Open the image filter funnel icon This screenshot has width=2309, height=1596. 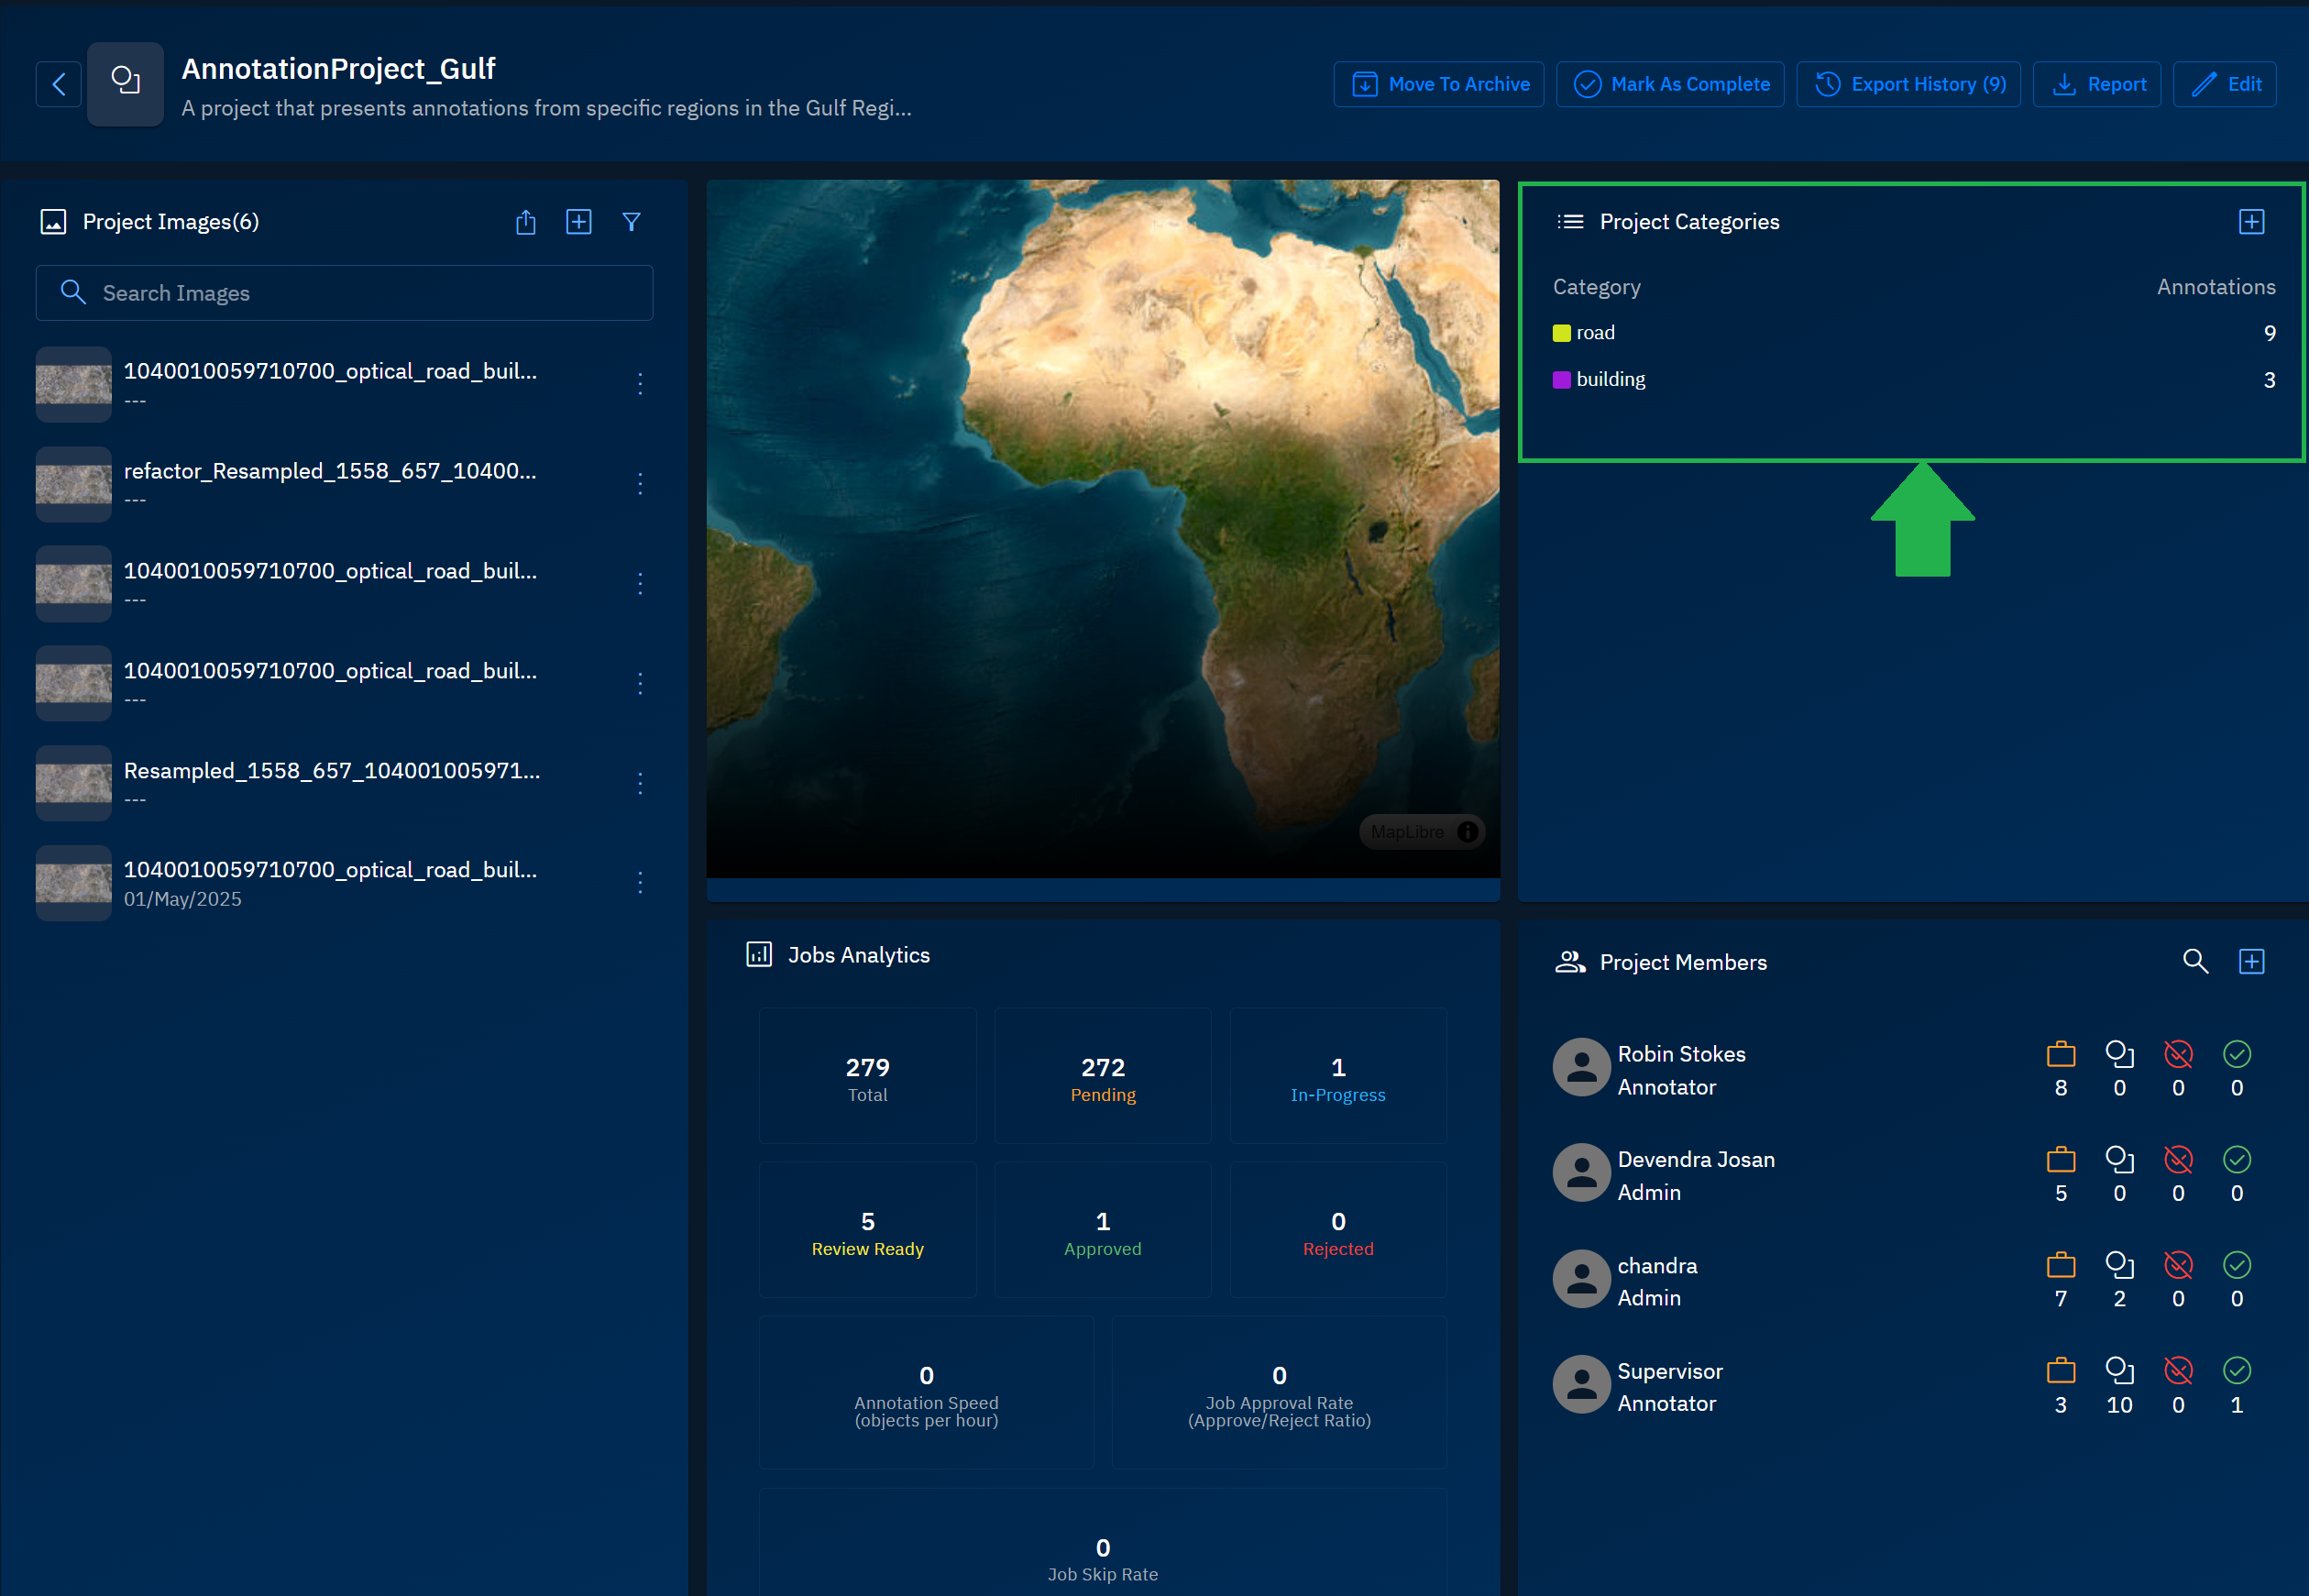(631, 222)
